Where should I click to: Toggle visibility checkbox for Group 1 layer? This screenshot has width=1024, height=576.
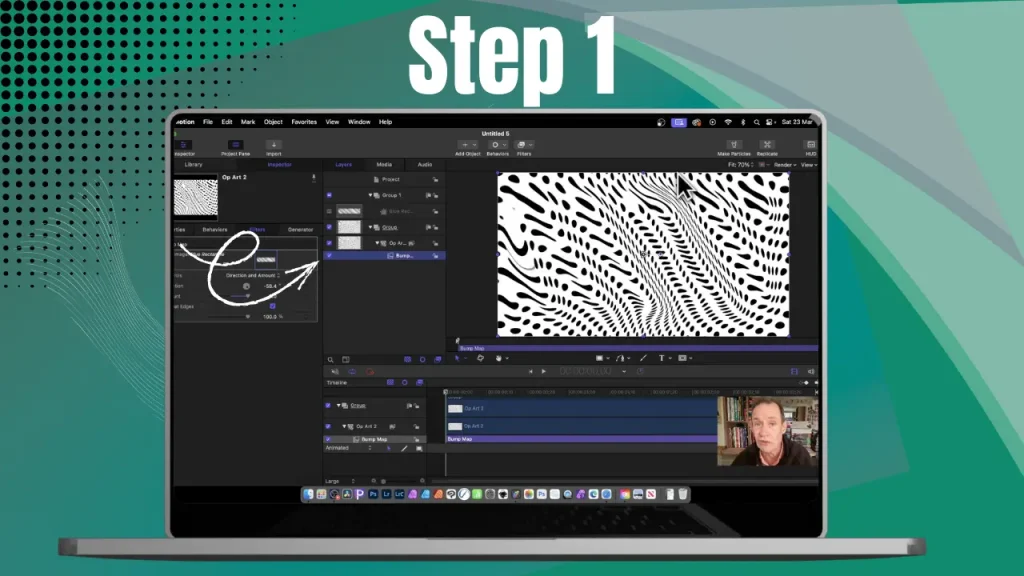(329, 195)
